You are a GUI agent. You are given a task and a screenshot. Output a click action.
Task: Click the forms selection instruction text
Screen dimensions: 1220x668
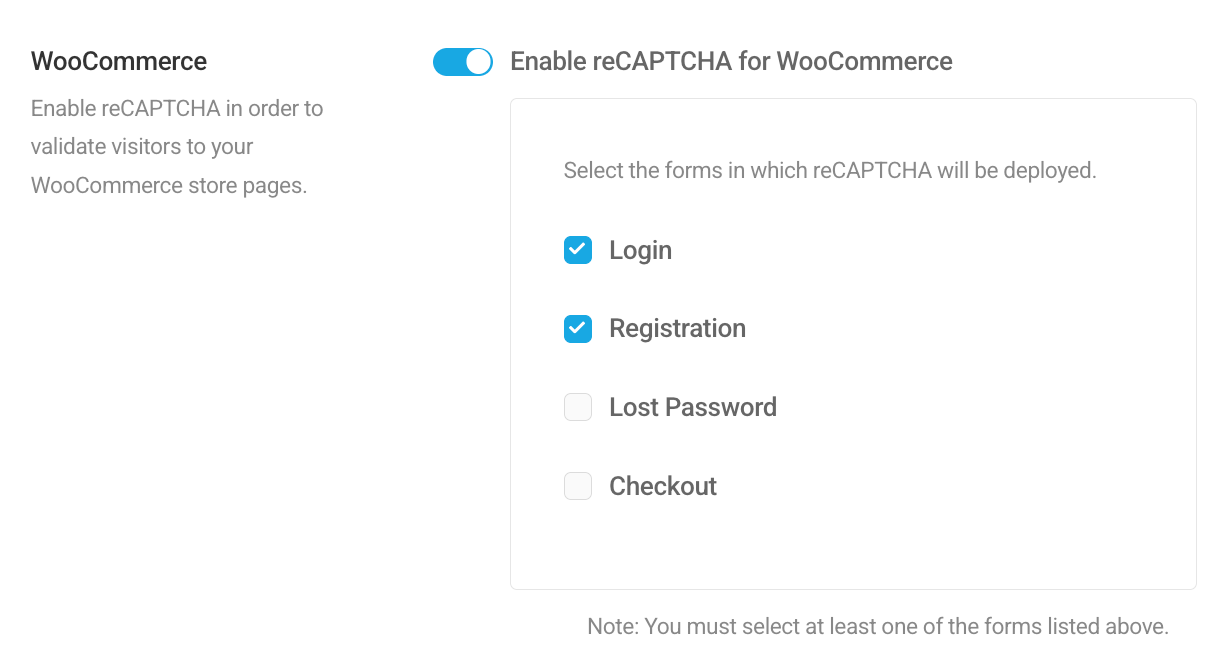click(x=830, y=170)
